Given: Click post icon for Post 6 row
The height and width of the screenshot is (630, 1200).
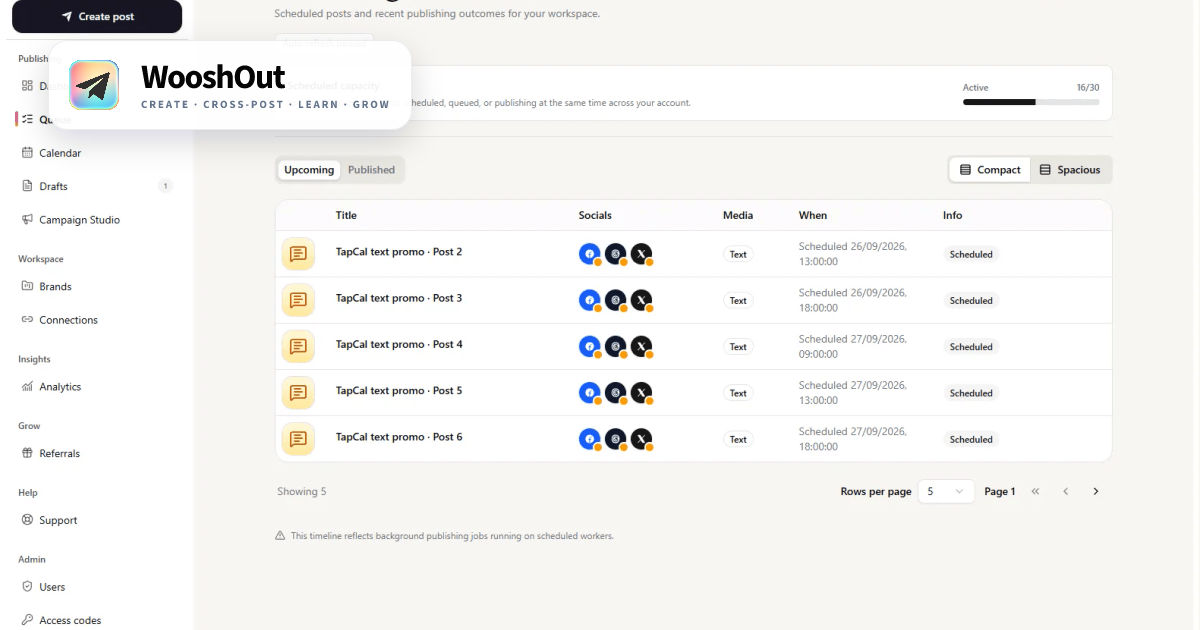Looking at the screenshot, I should click(x=298, y=439).
